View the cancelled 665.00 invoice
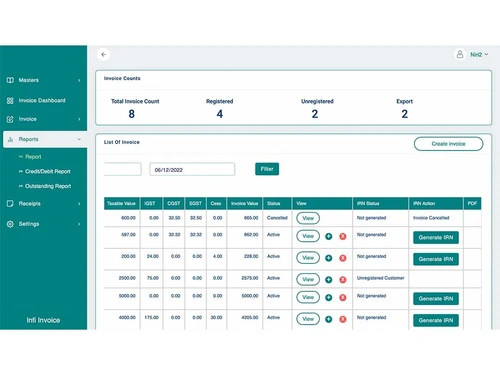The height and width of the screenshot is (375, 500). pyautogui.click(x=308, y=218)
